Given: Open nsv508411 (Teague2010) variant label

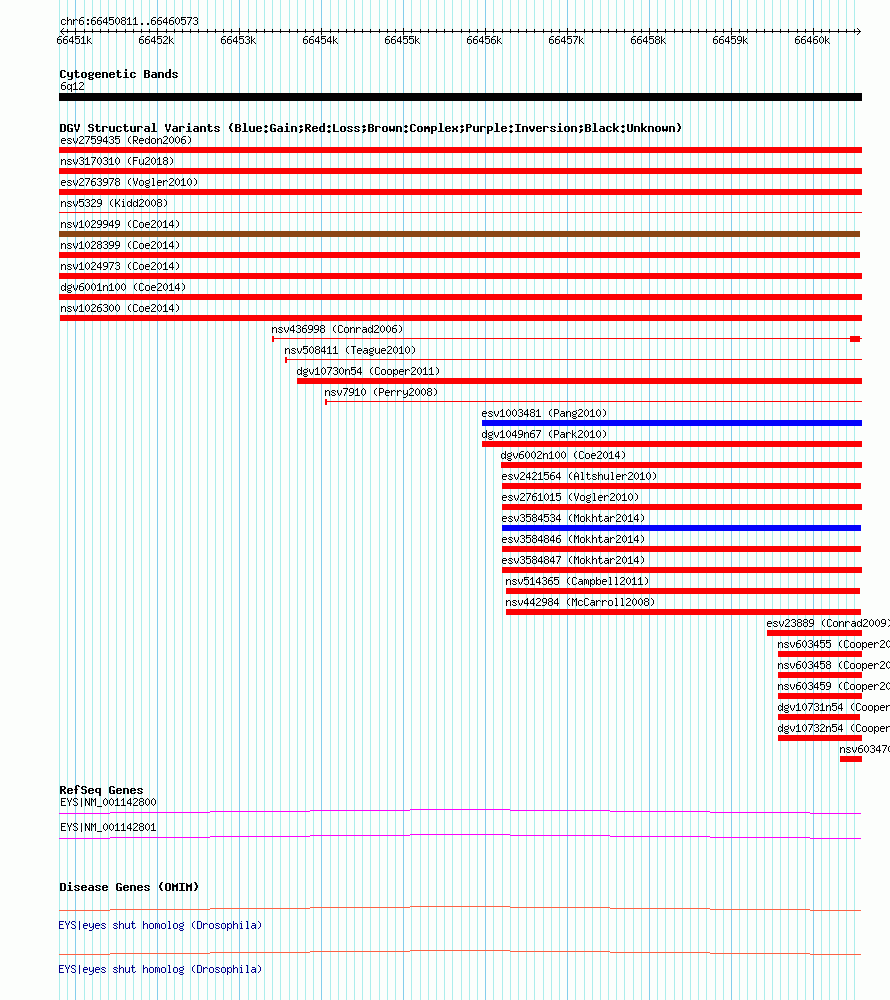Looking at the screenshot, I should (x=350, y=351).
